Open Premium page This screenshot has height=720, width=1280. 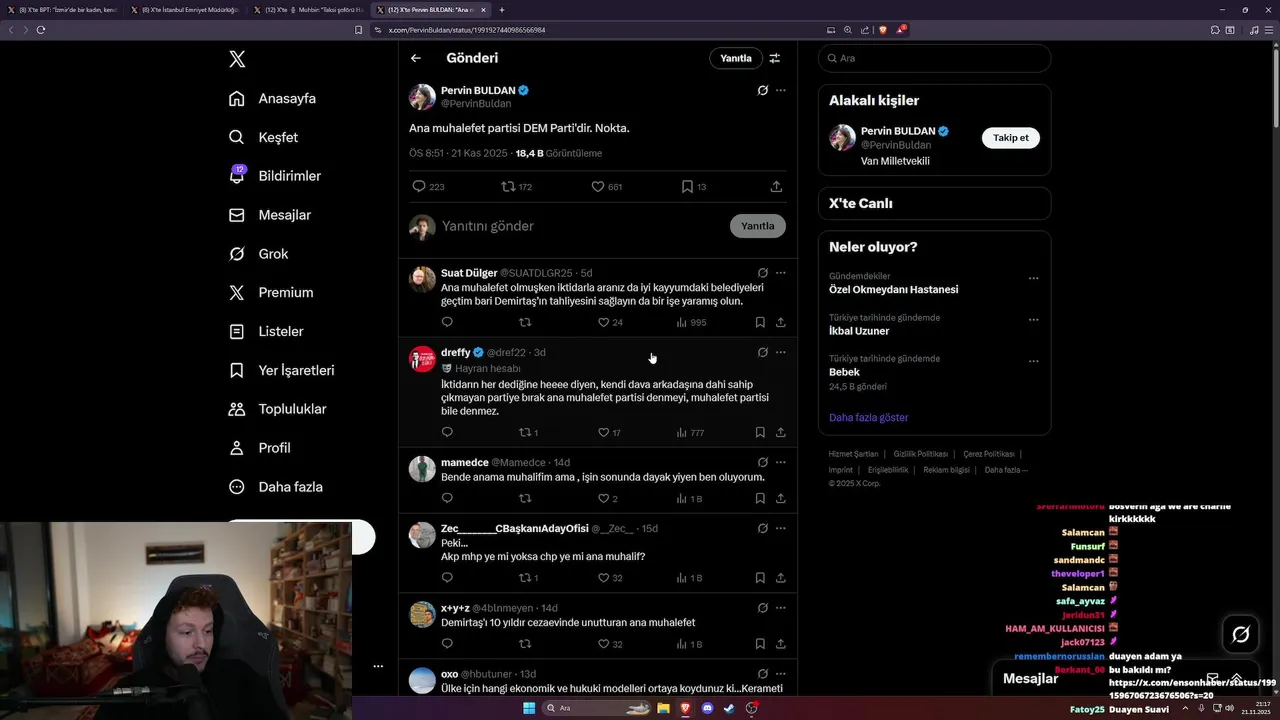[270, 292]
